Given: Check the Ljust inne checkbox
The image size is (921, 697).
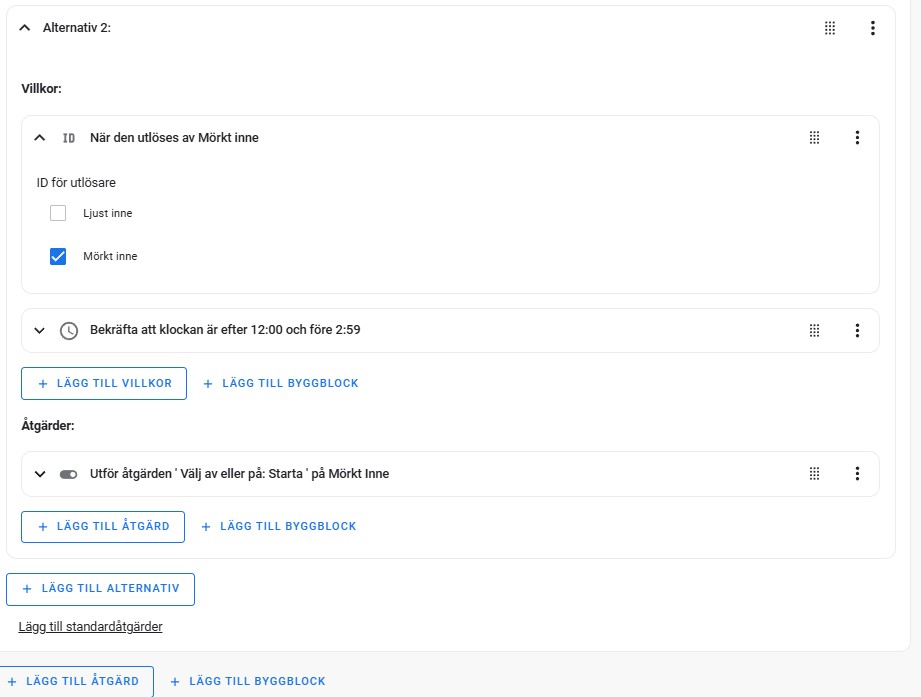Looking at the screenshot, I should tap(58, 213).
